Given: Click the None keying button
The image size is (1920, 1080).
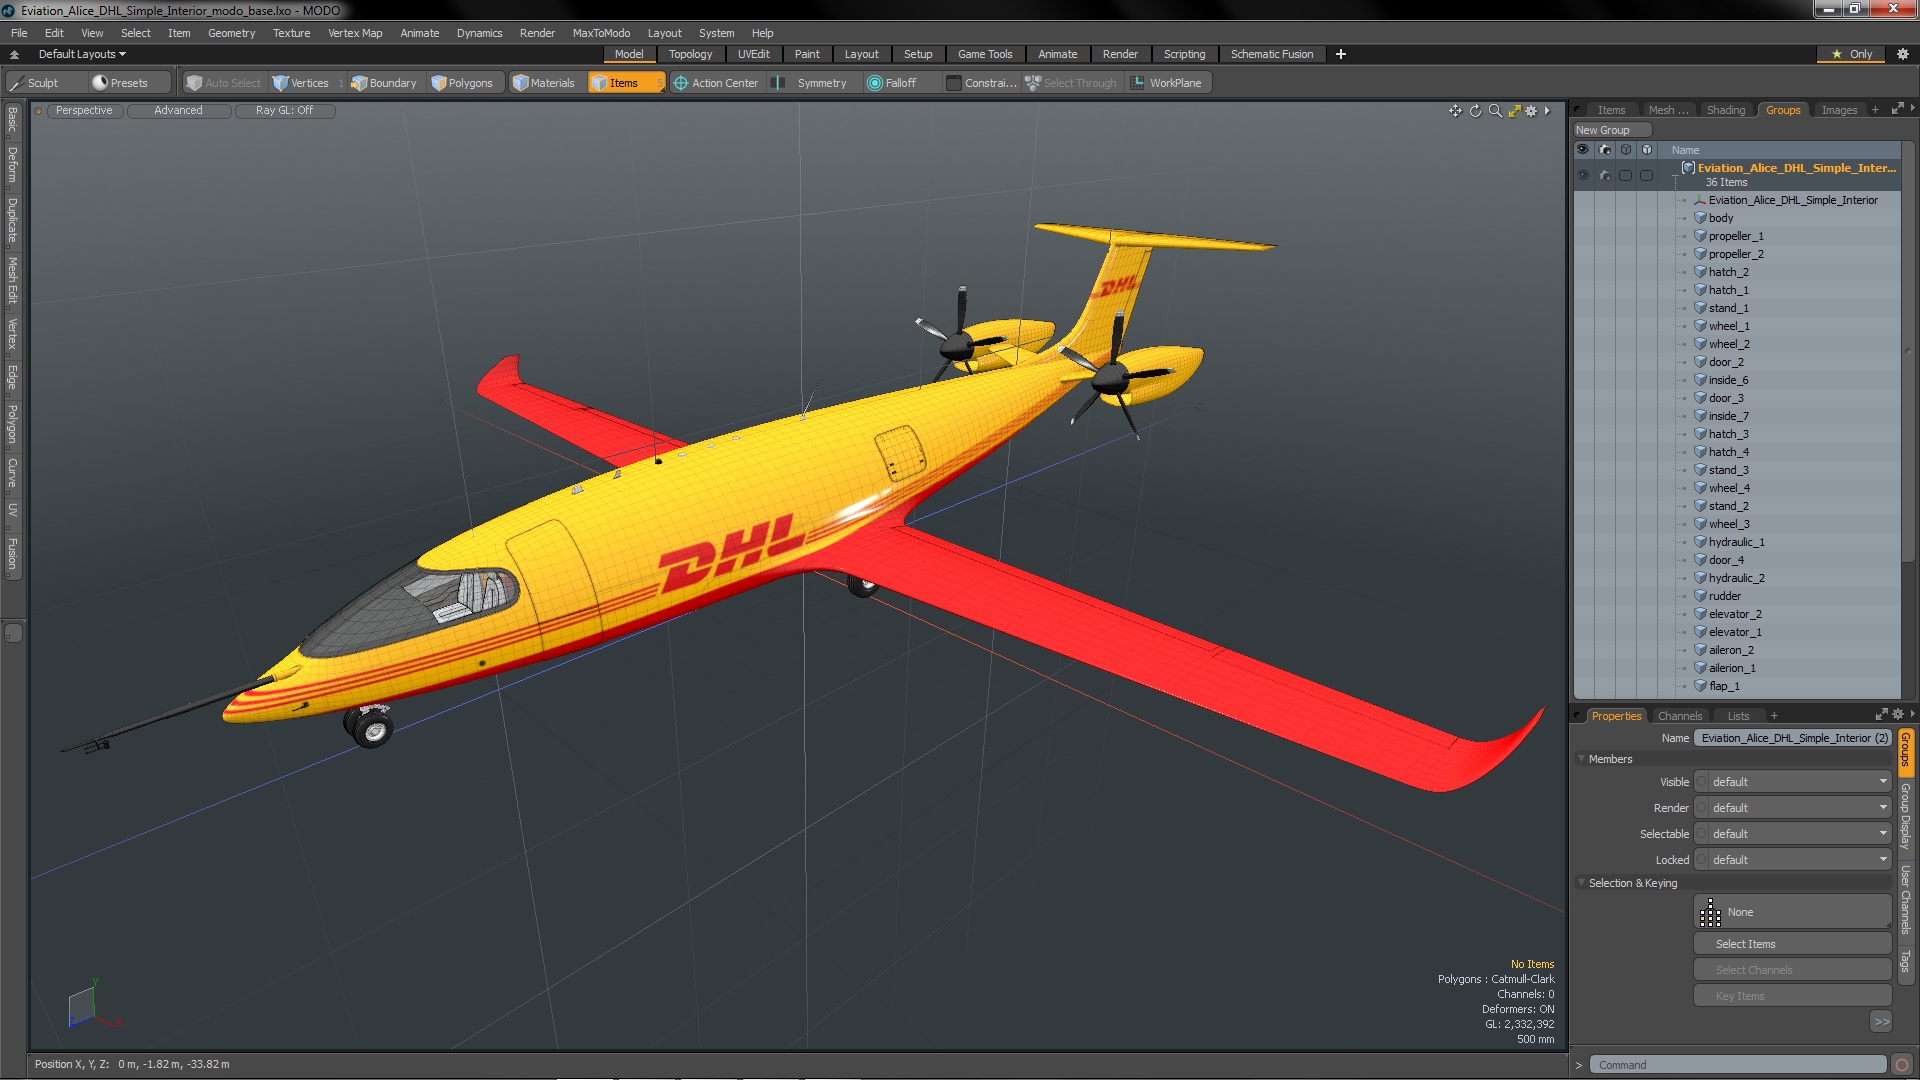Looking at the screenshot, I should pos(1792,912).
